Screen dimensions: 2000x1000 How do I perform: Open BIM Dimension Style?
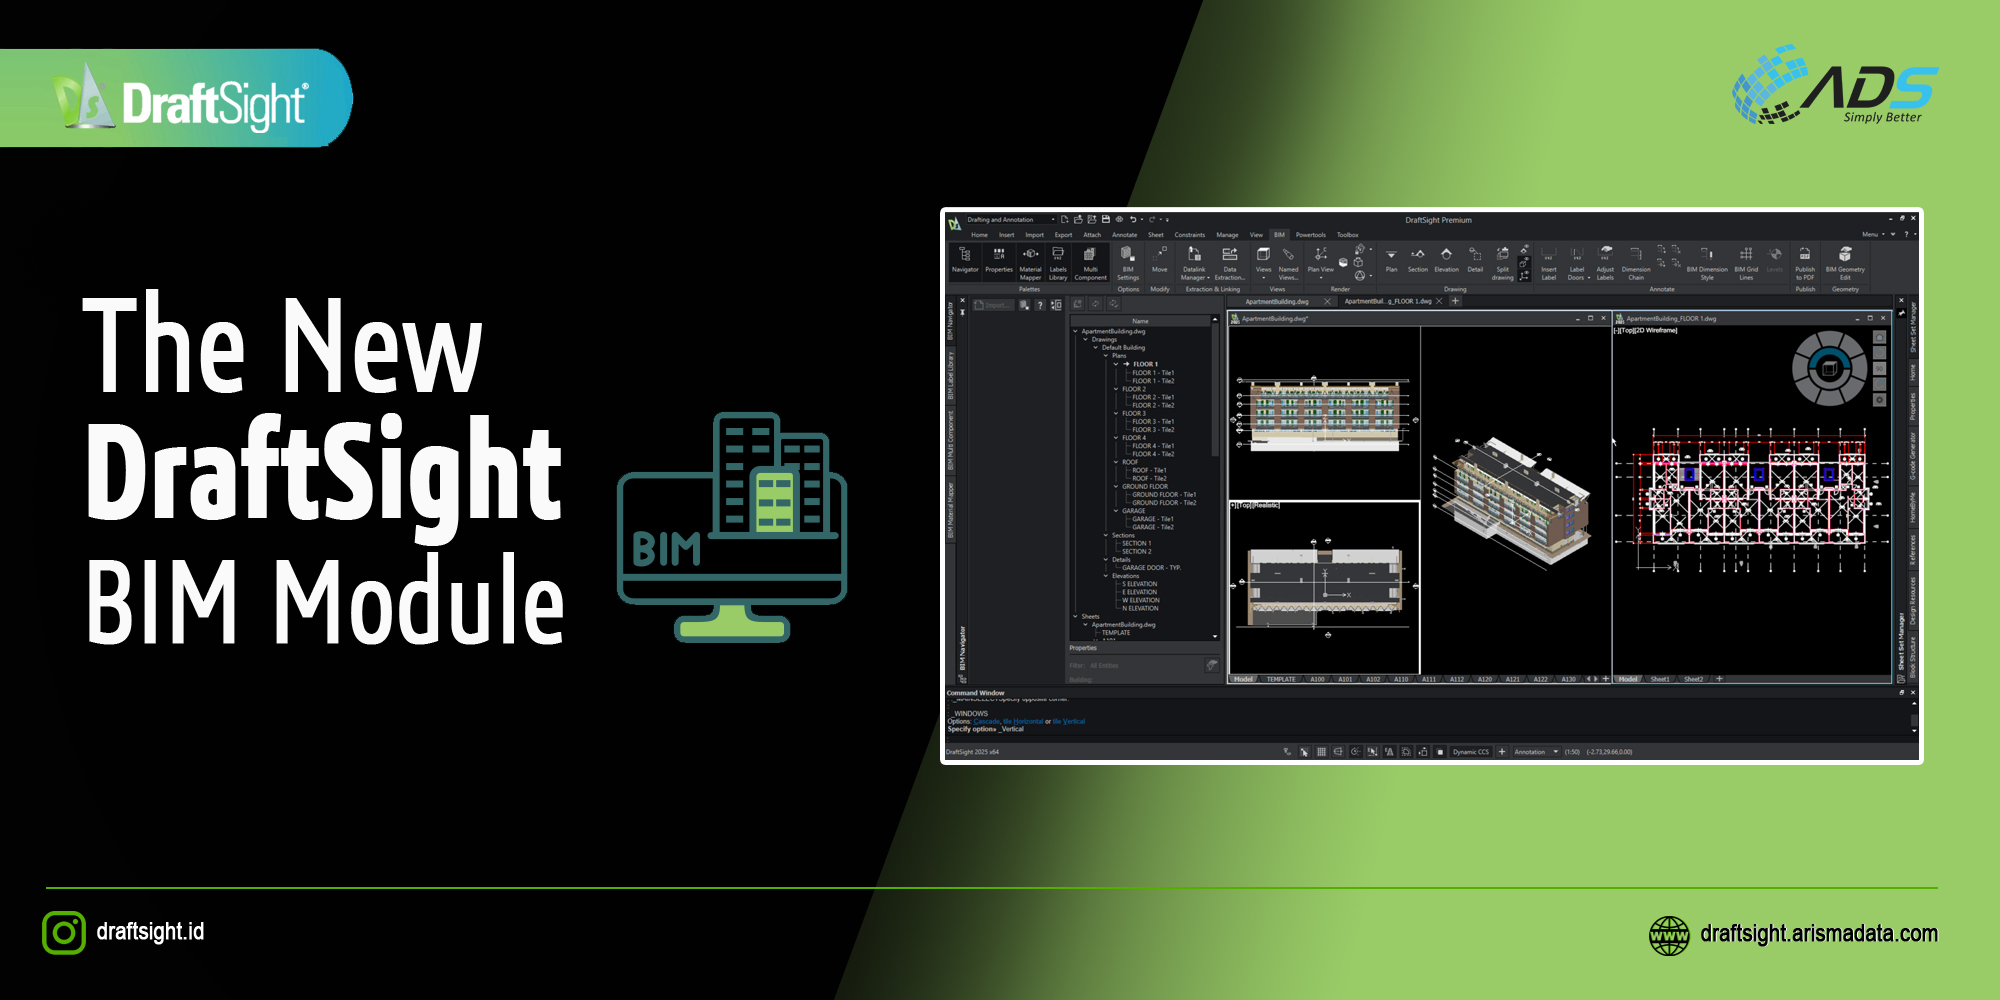1707,263
